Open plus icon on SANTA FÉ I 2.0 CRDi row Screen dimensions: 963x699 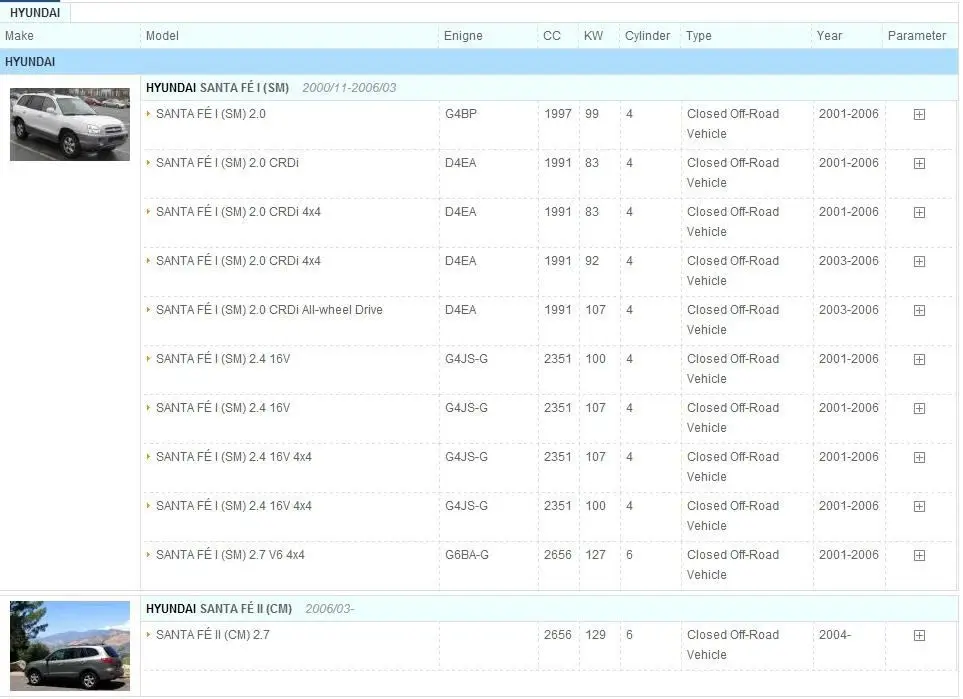[x=919, y=164]
